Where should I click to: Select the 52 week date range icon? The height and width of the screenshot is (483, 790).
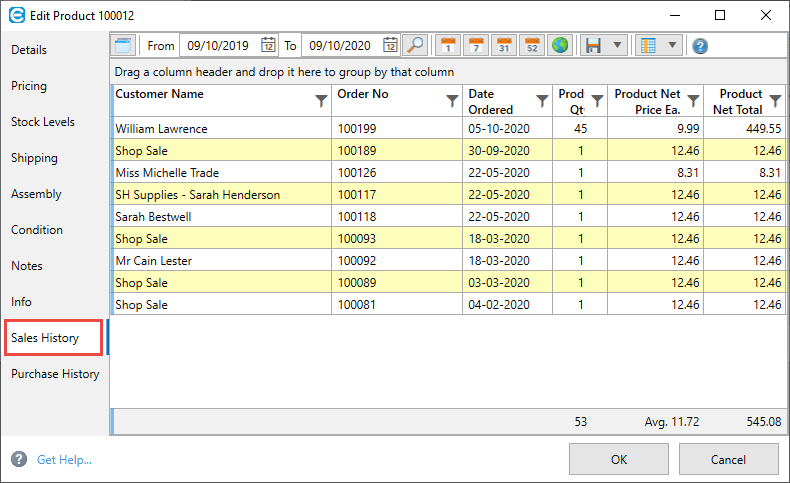click(532, 45)
